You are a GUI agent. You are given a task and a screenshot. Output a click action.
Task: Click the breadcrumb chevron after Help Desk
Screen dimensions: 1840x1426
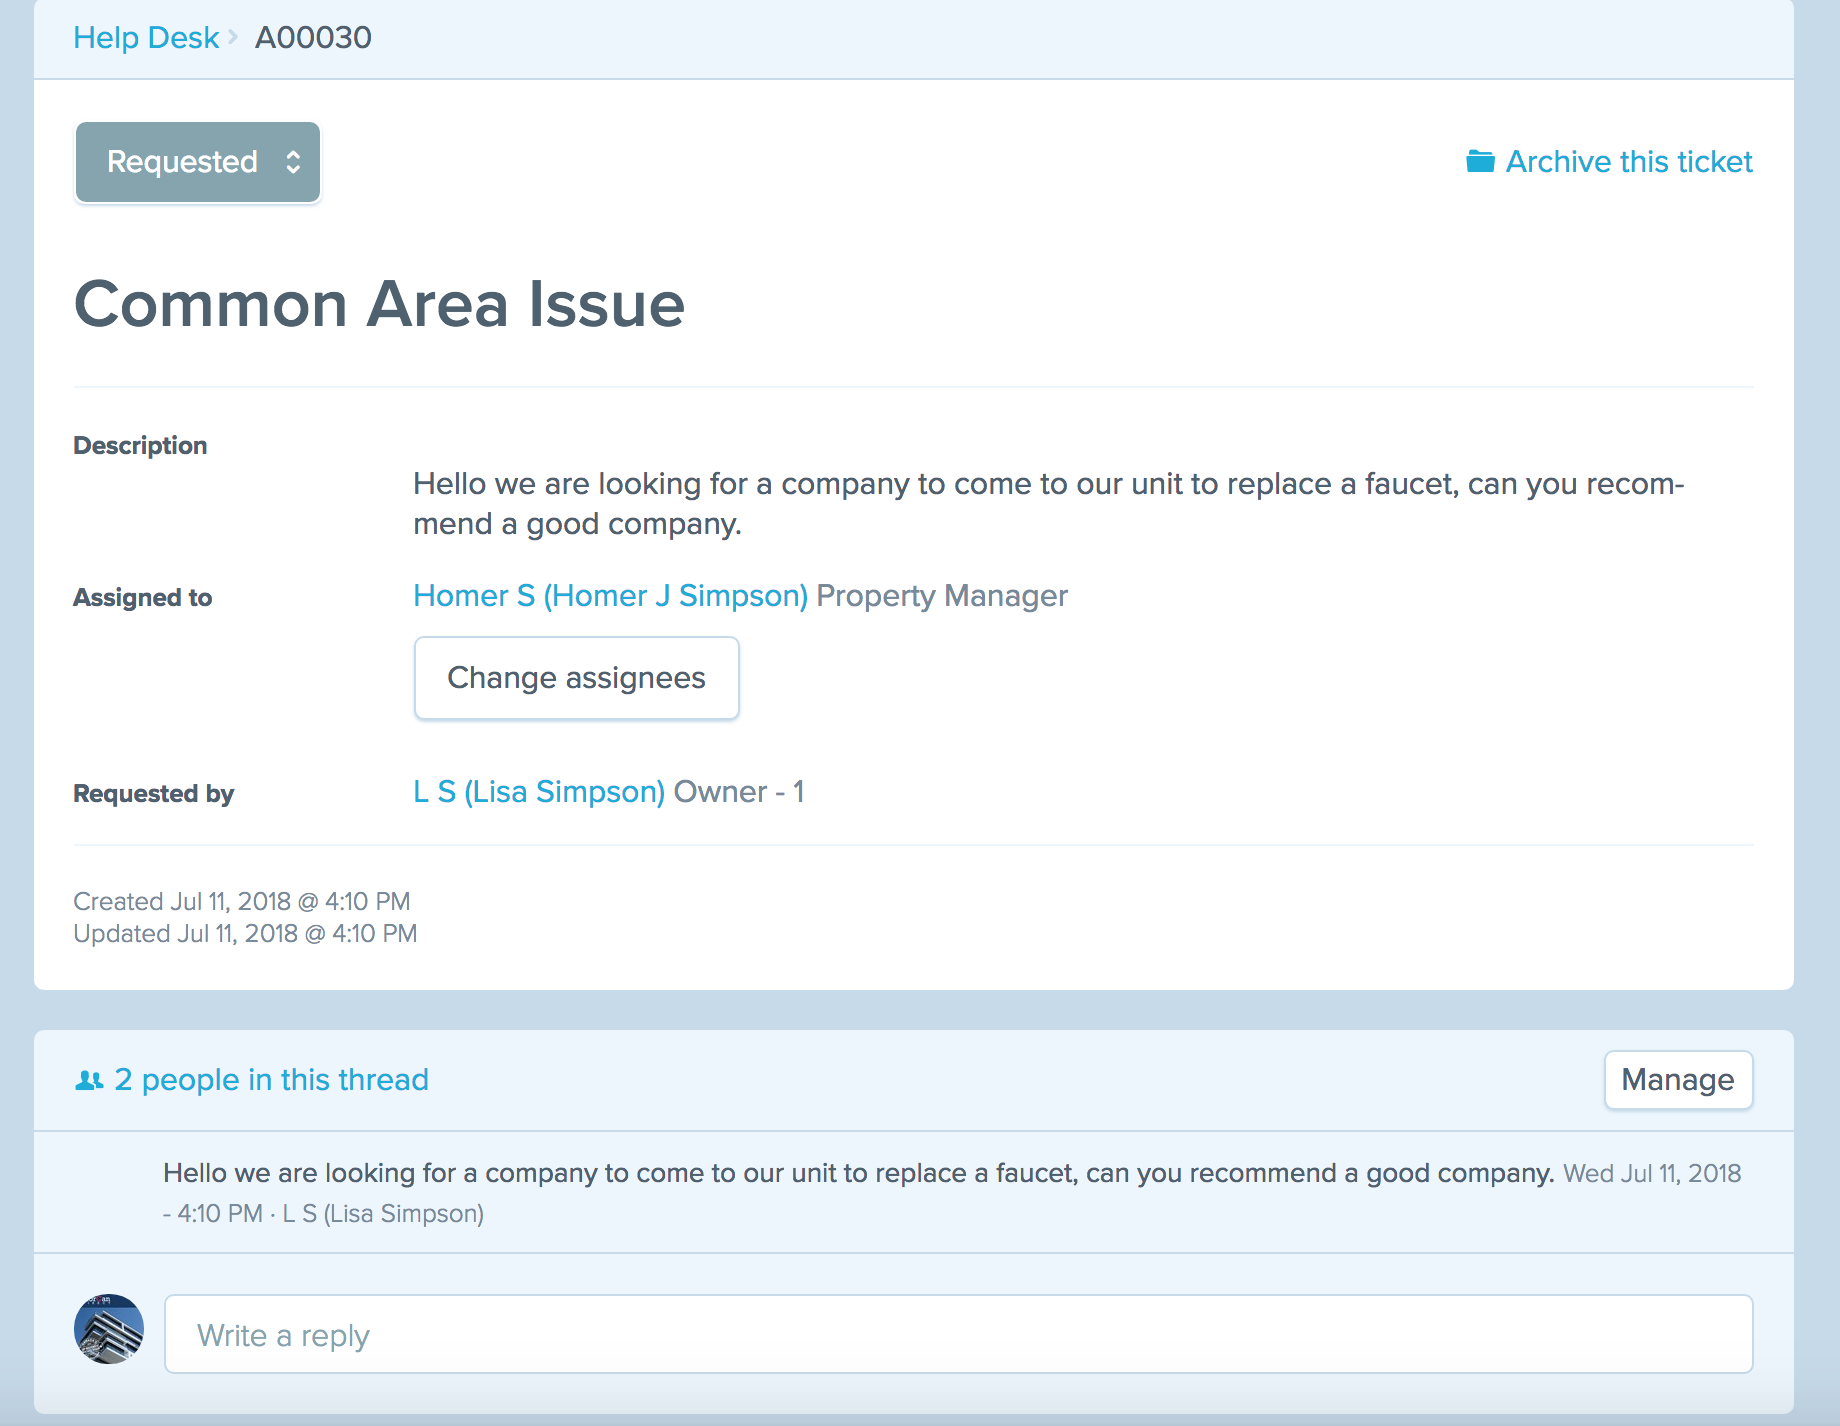pyautogui.click(x=233, y=37)
